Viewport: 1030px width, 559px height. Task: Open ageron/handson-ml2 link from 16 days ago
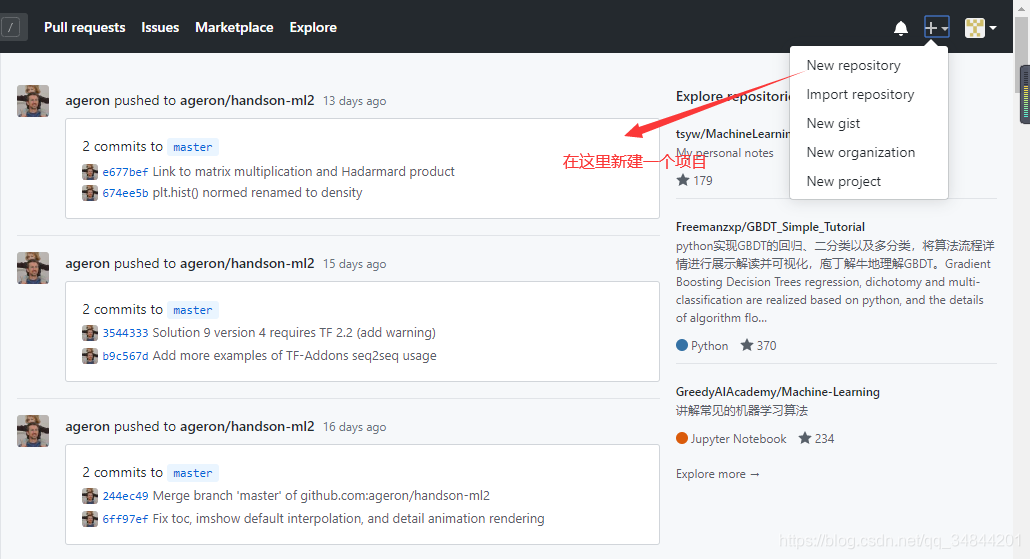247,426
